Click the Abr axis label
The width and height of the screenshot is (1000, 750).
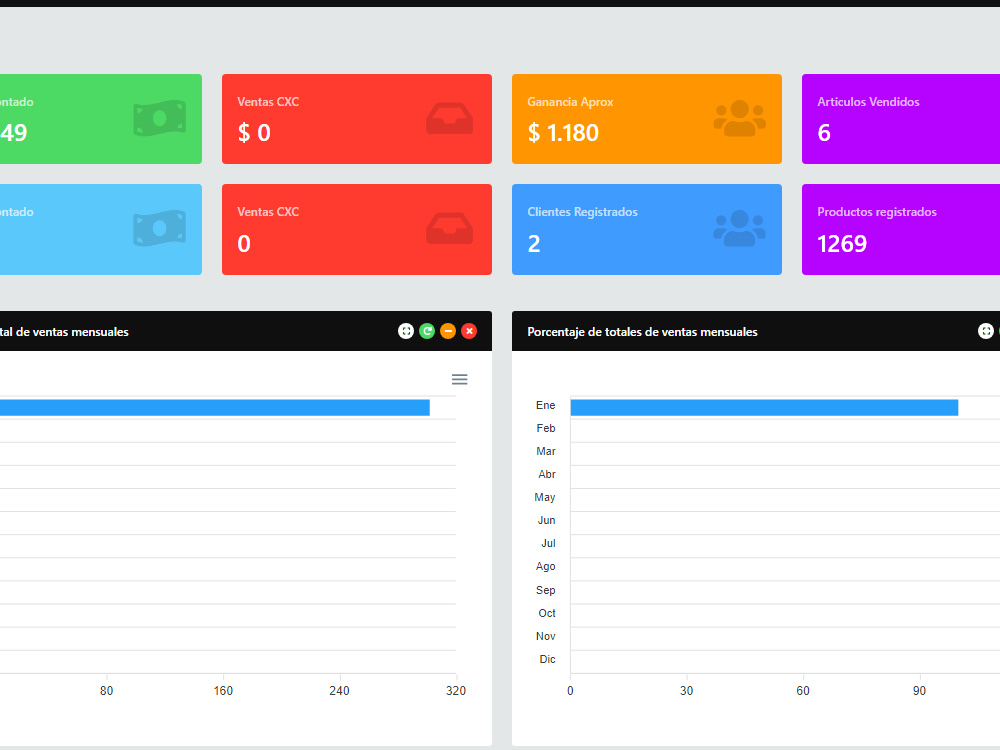547,474
